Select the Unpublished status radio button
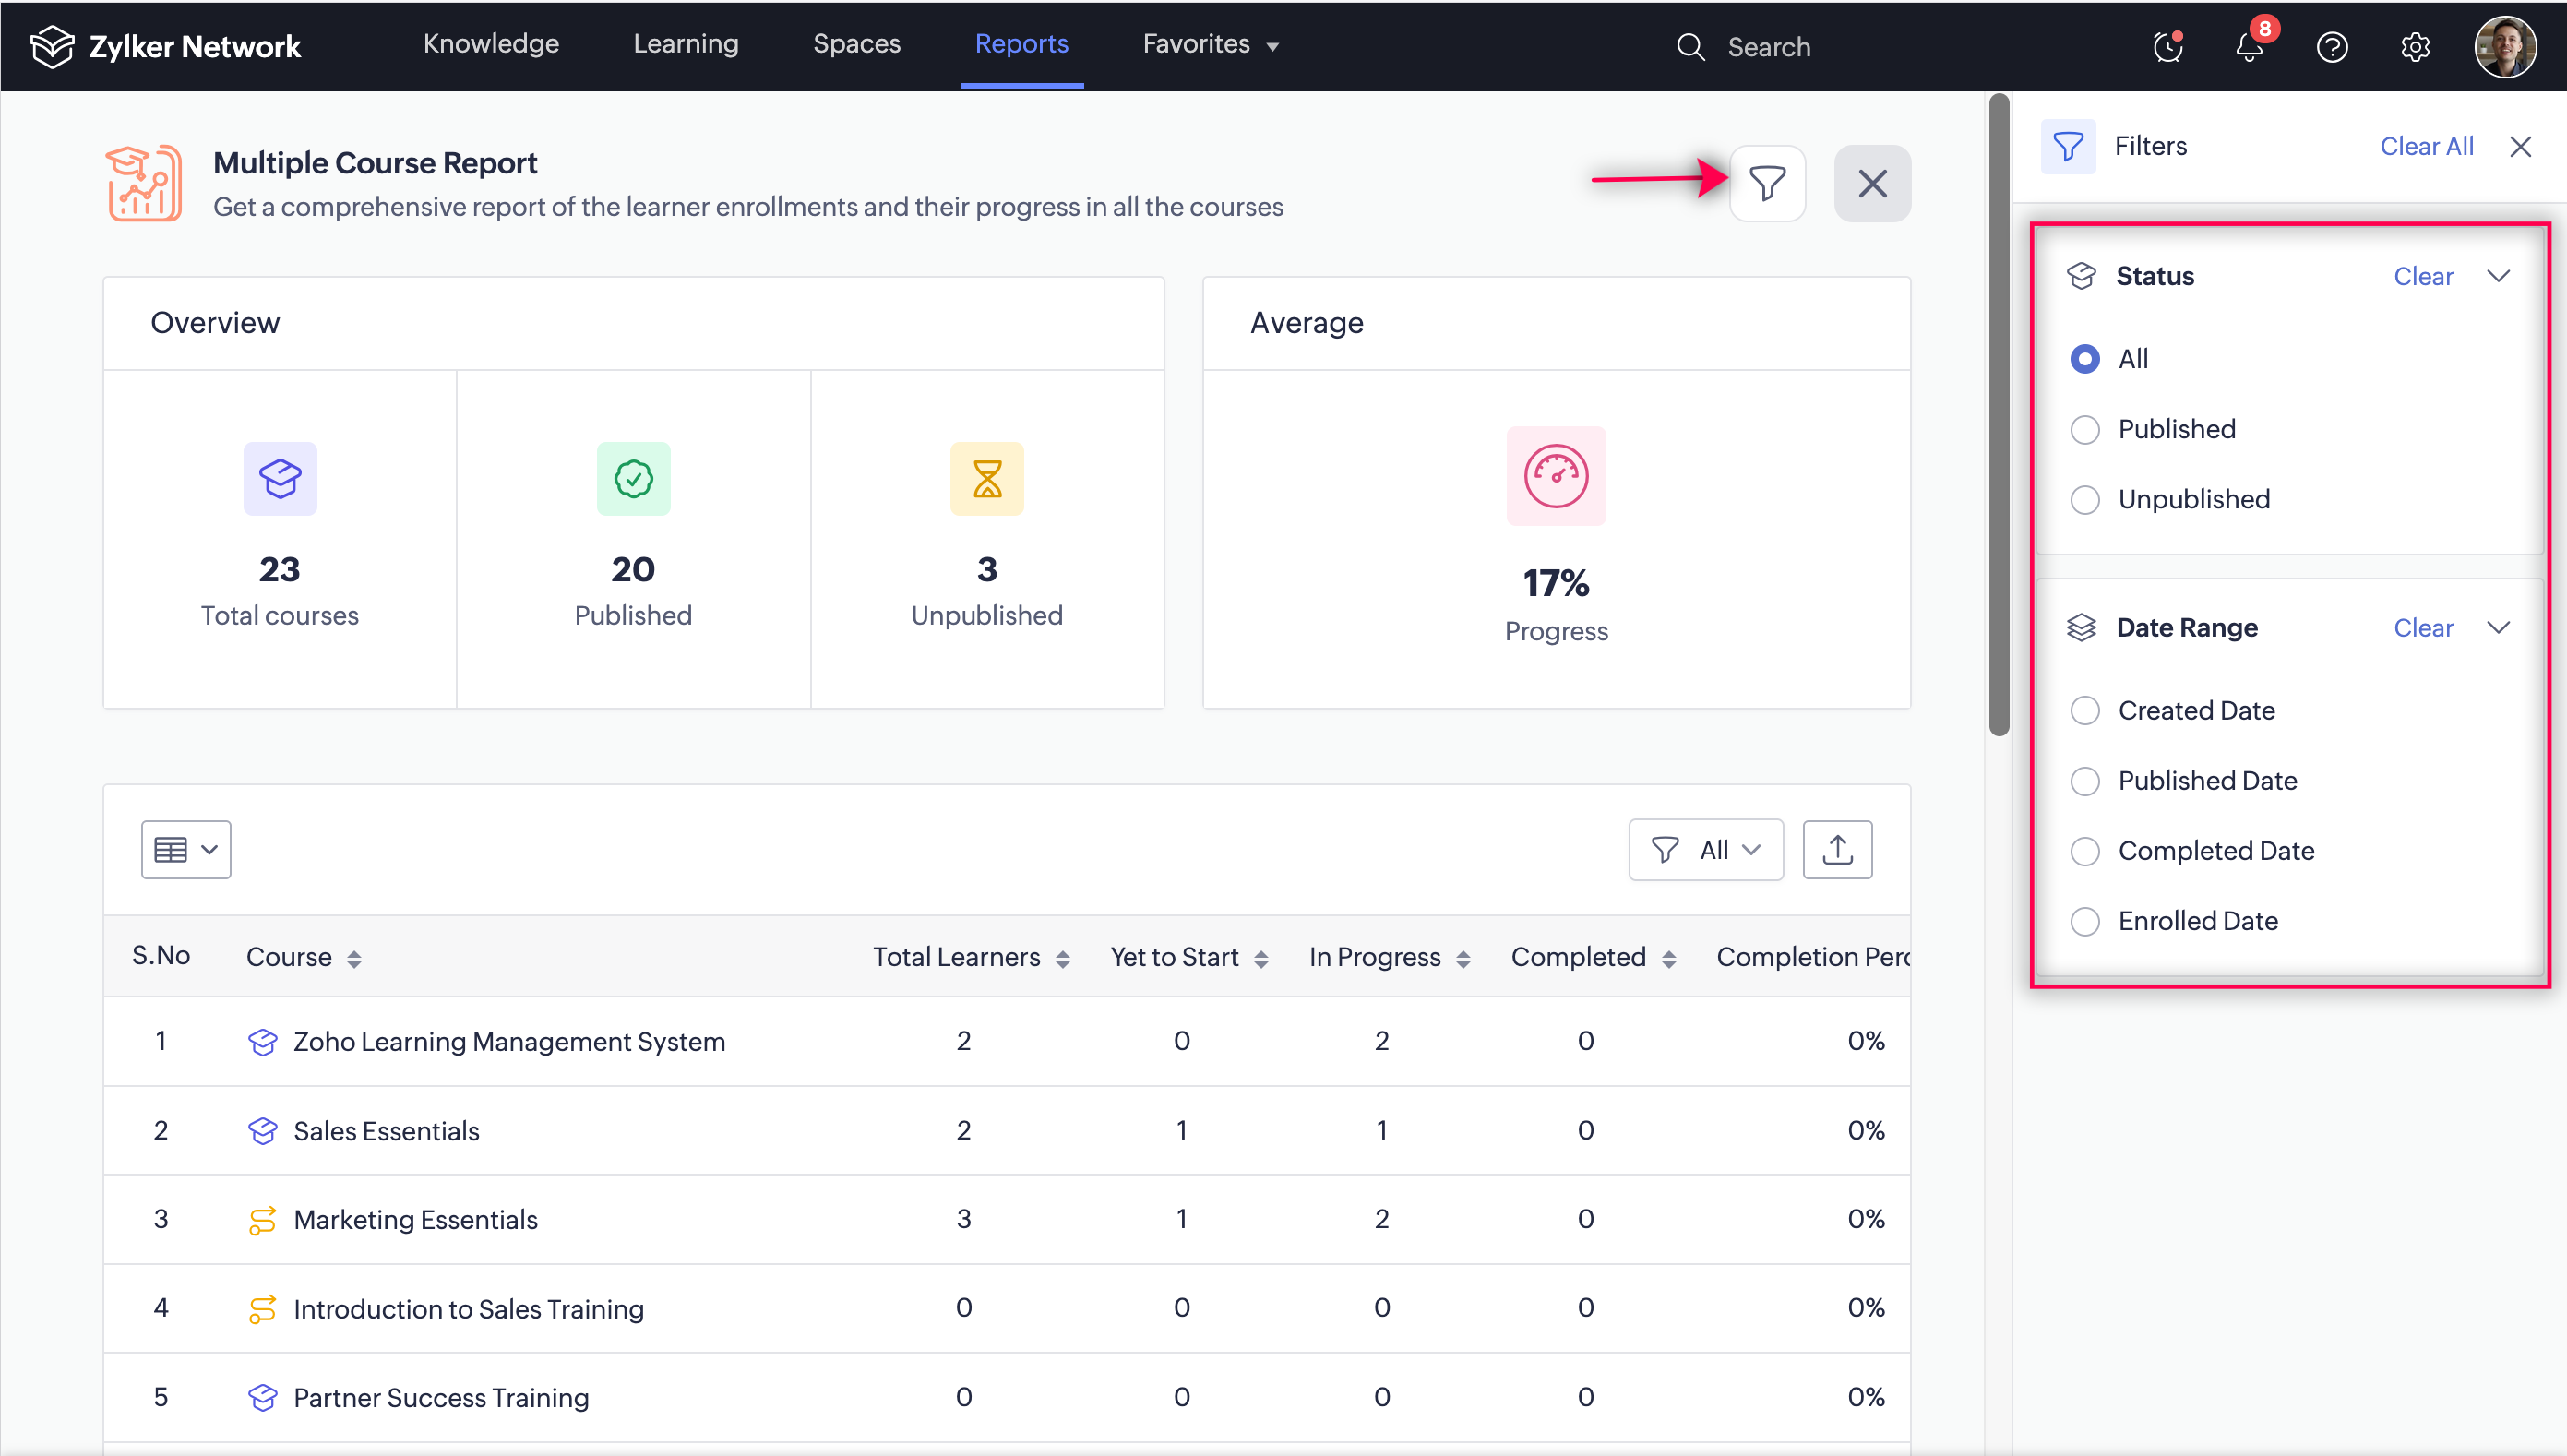 (x=2085, y=500)
